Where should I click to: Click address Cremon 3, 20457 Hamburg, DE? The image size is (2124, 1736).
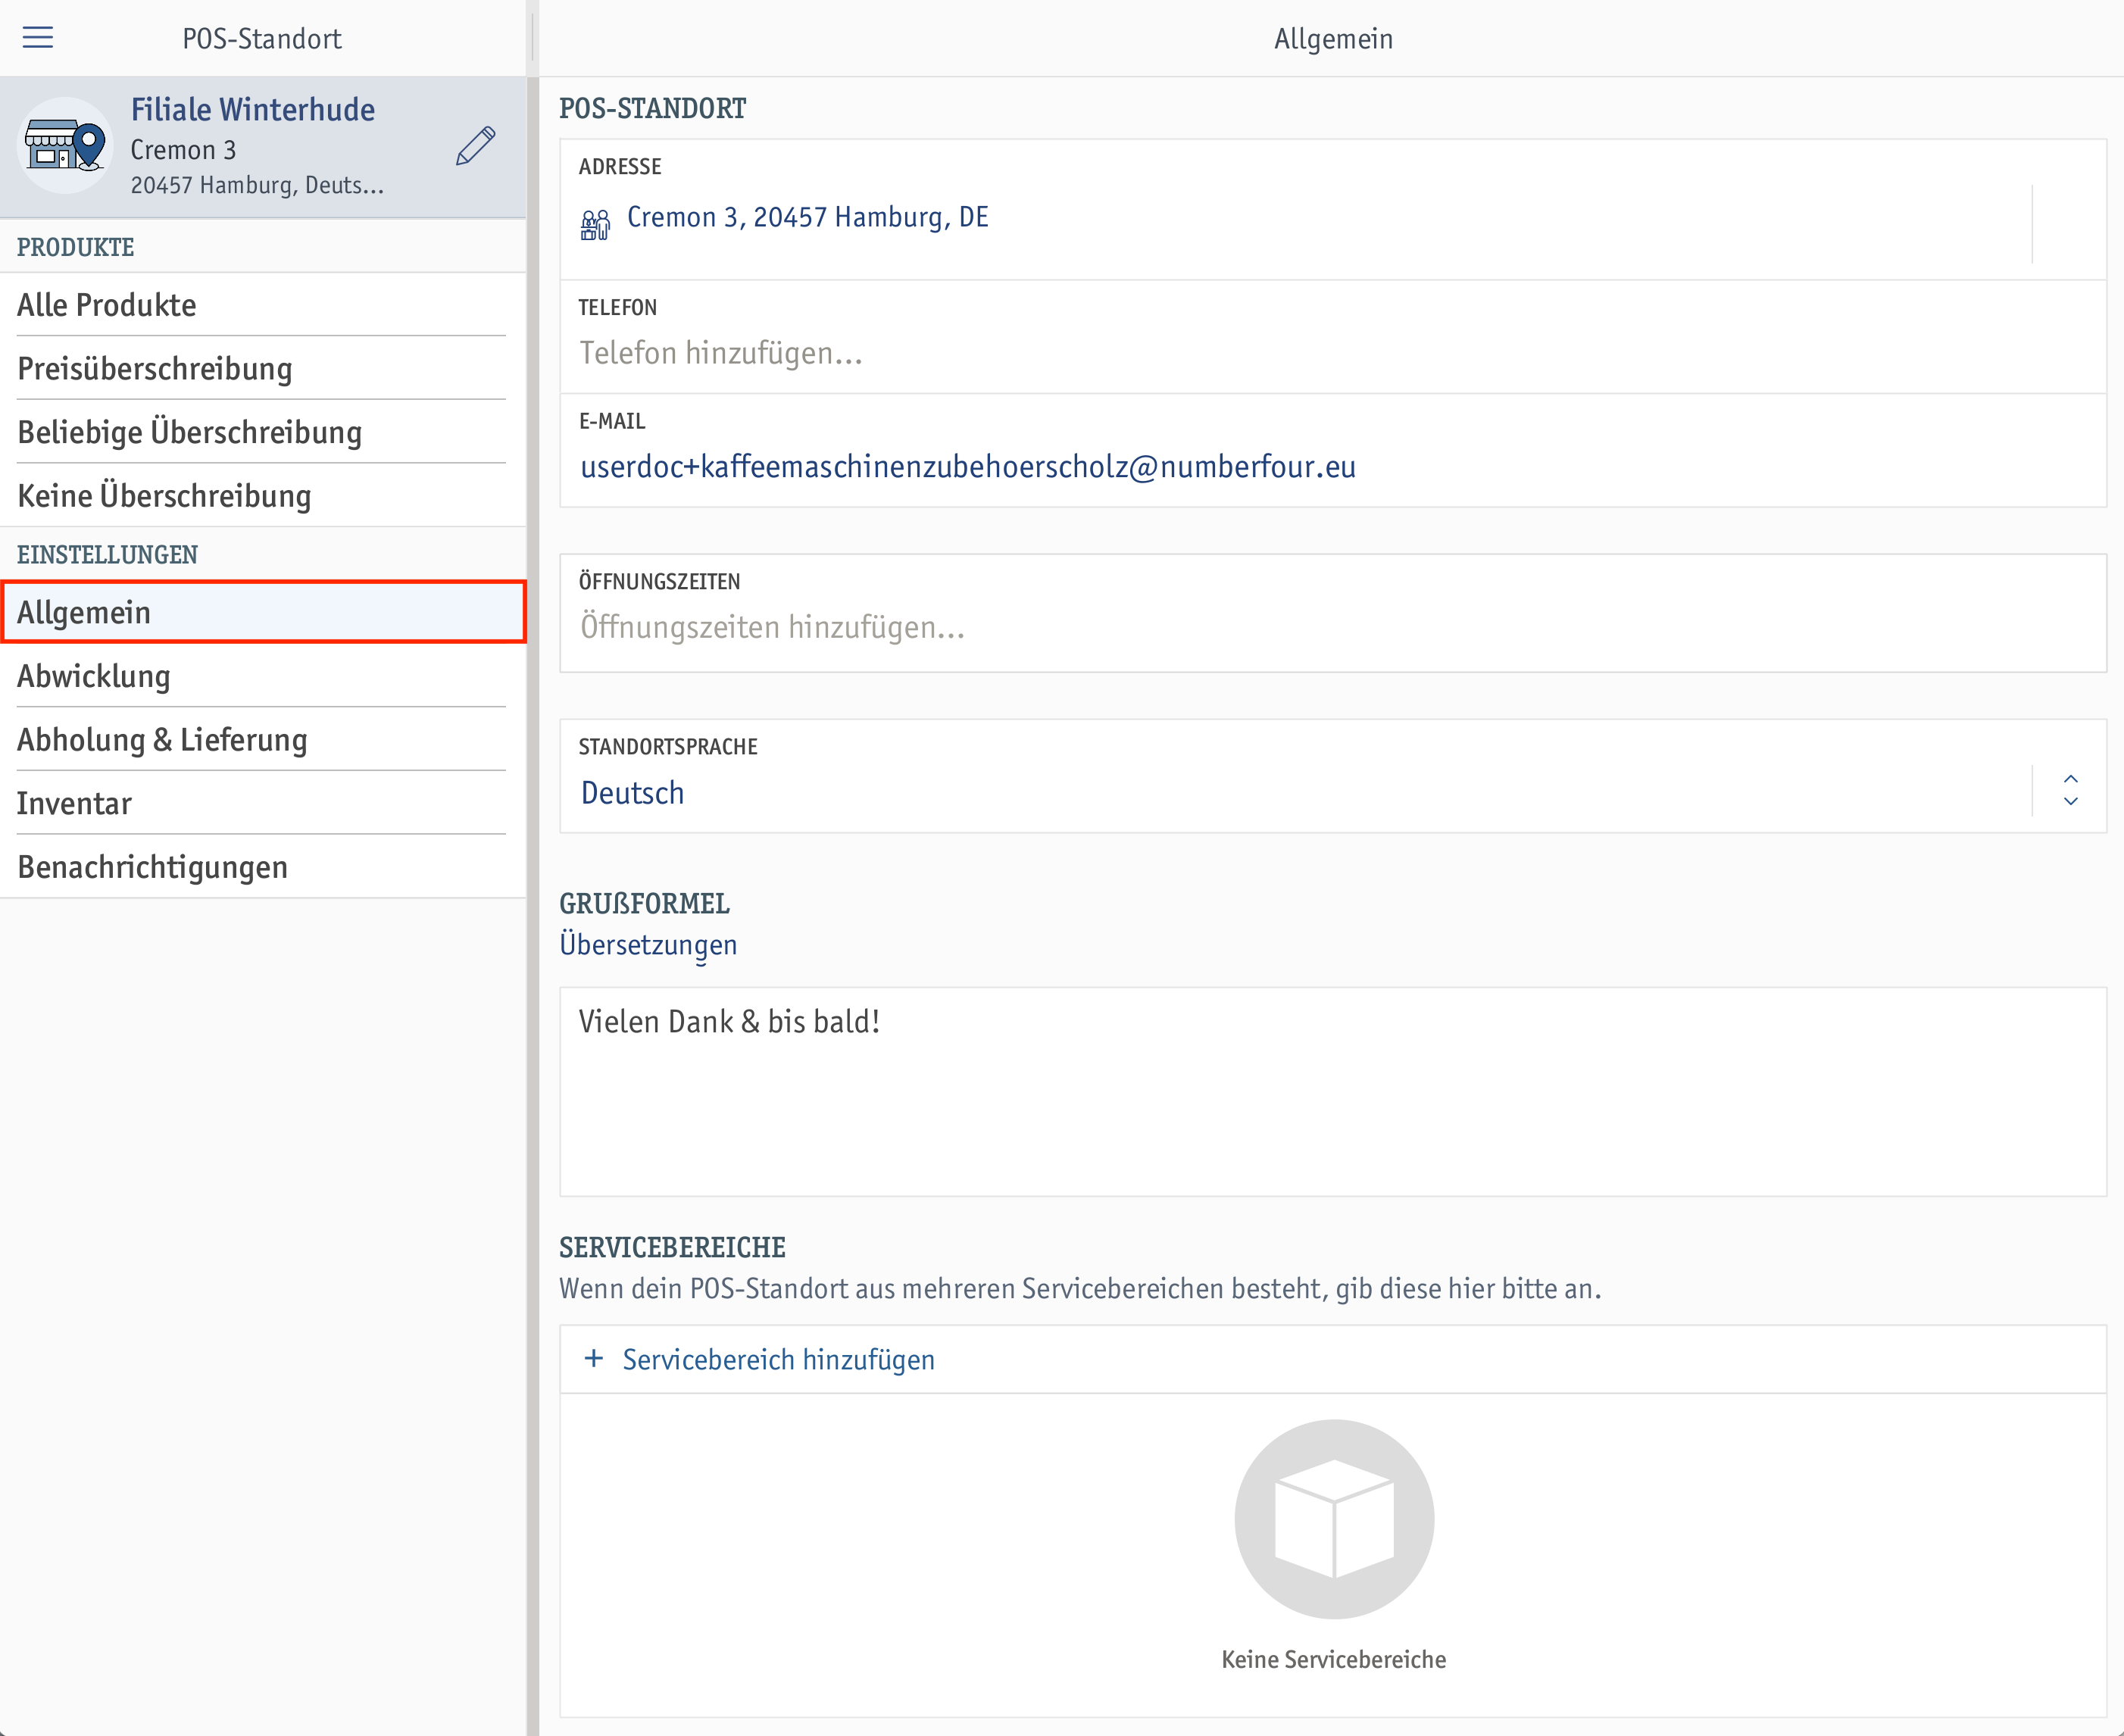[807, 217]
